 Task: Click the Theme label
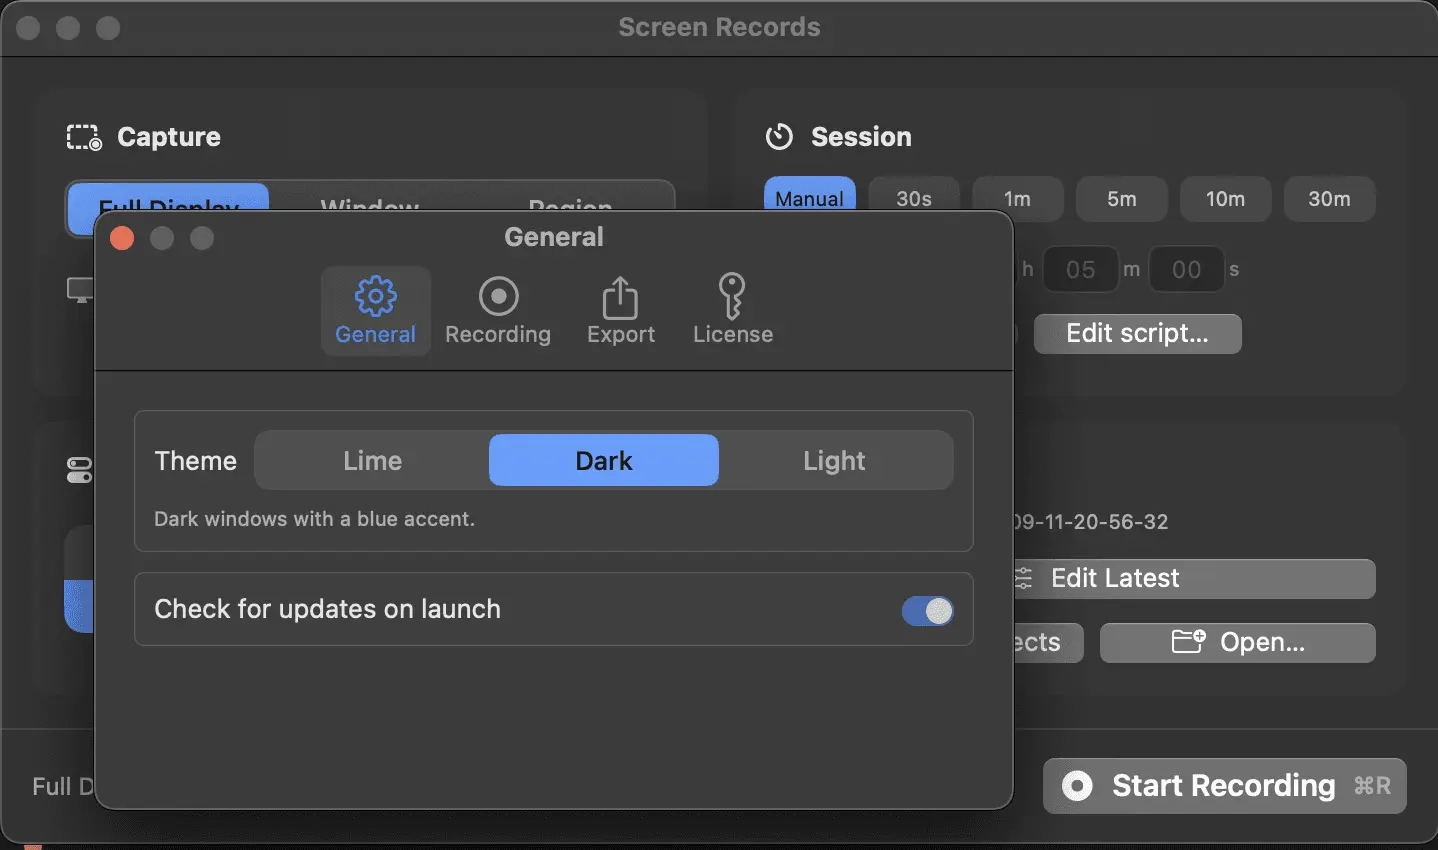coord(196,461)
